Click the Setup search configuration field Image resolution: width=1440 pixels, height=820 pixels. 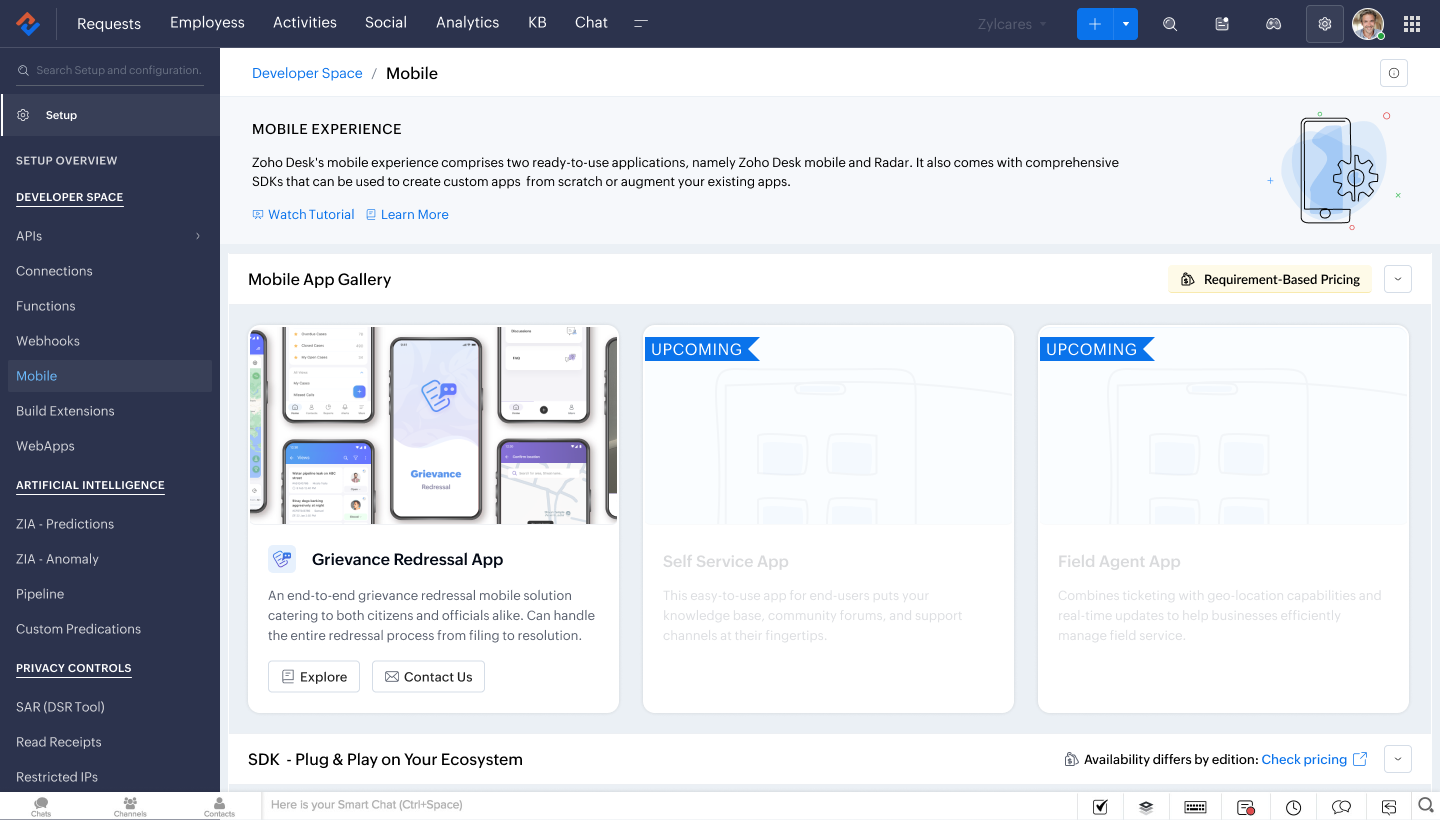(x=110, y=70)
